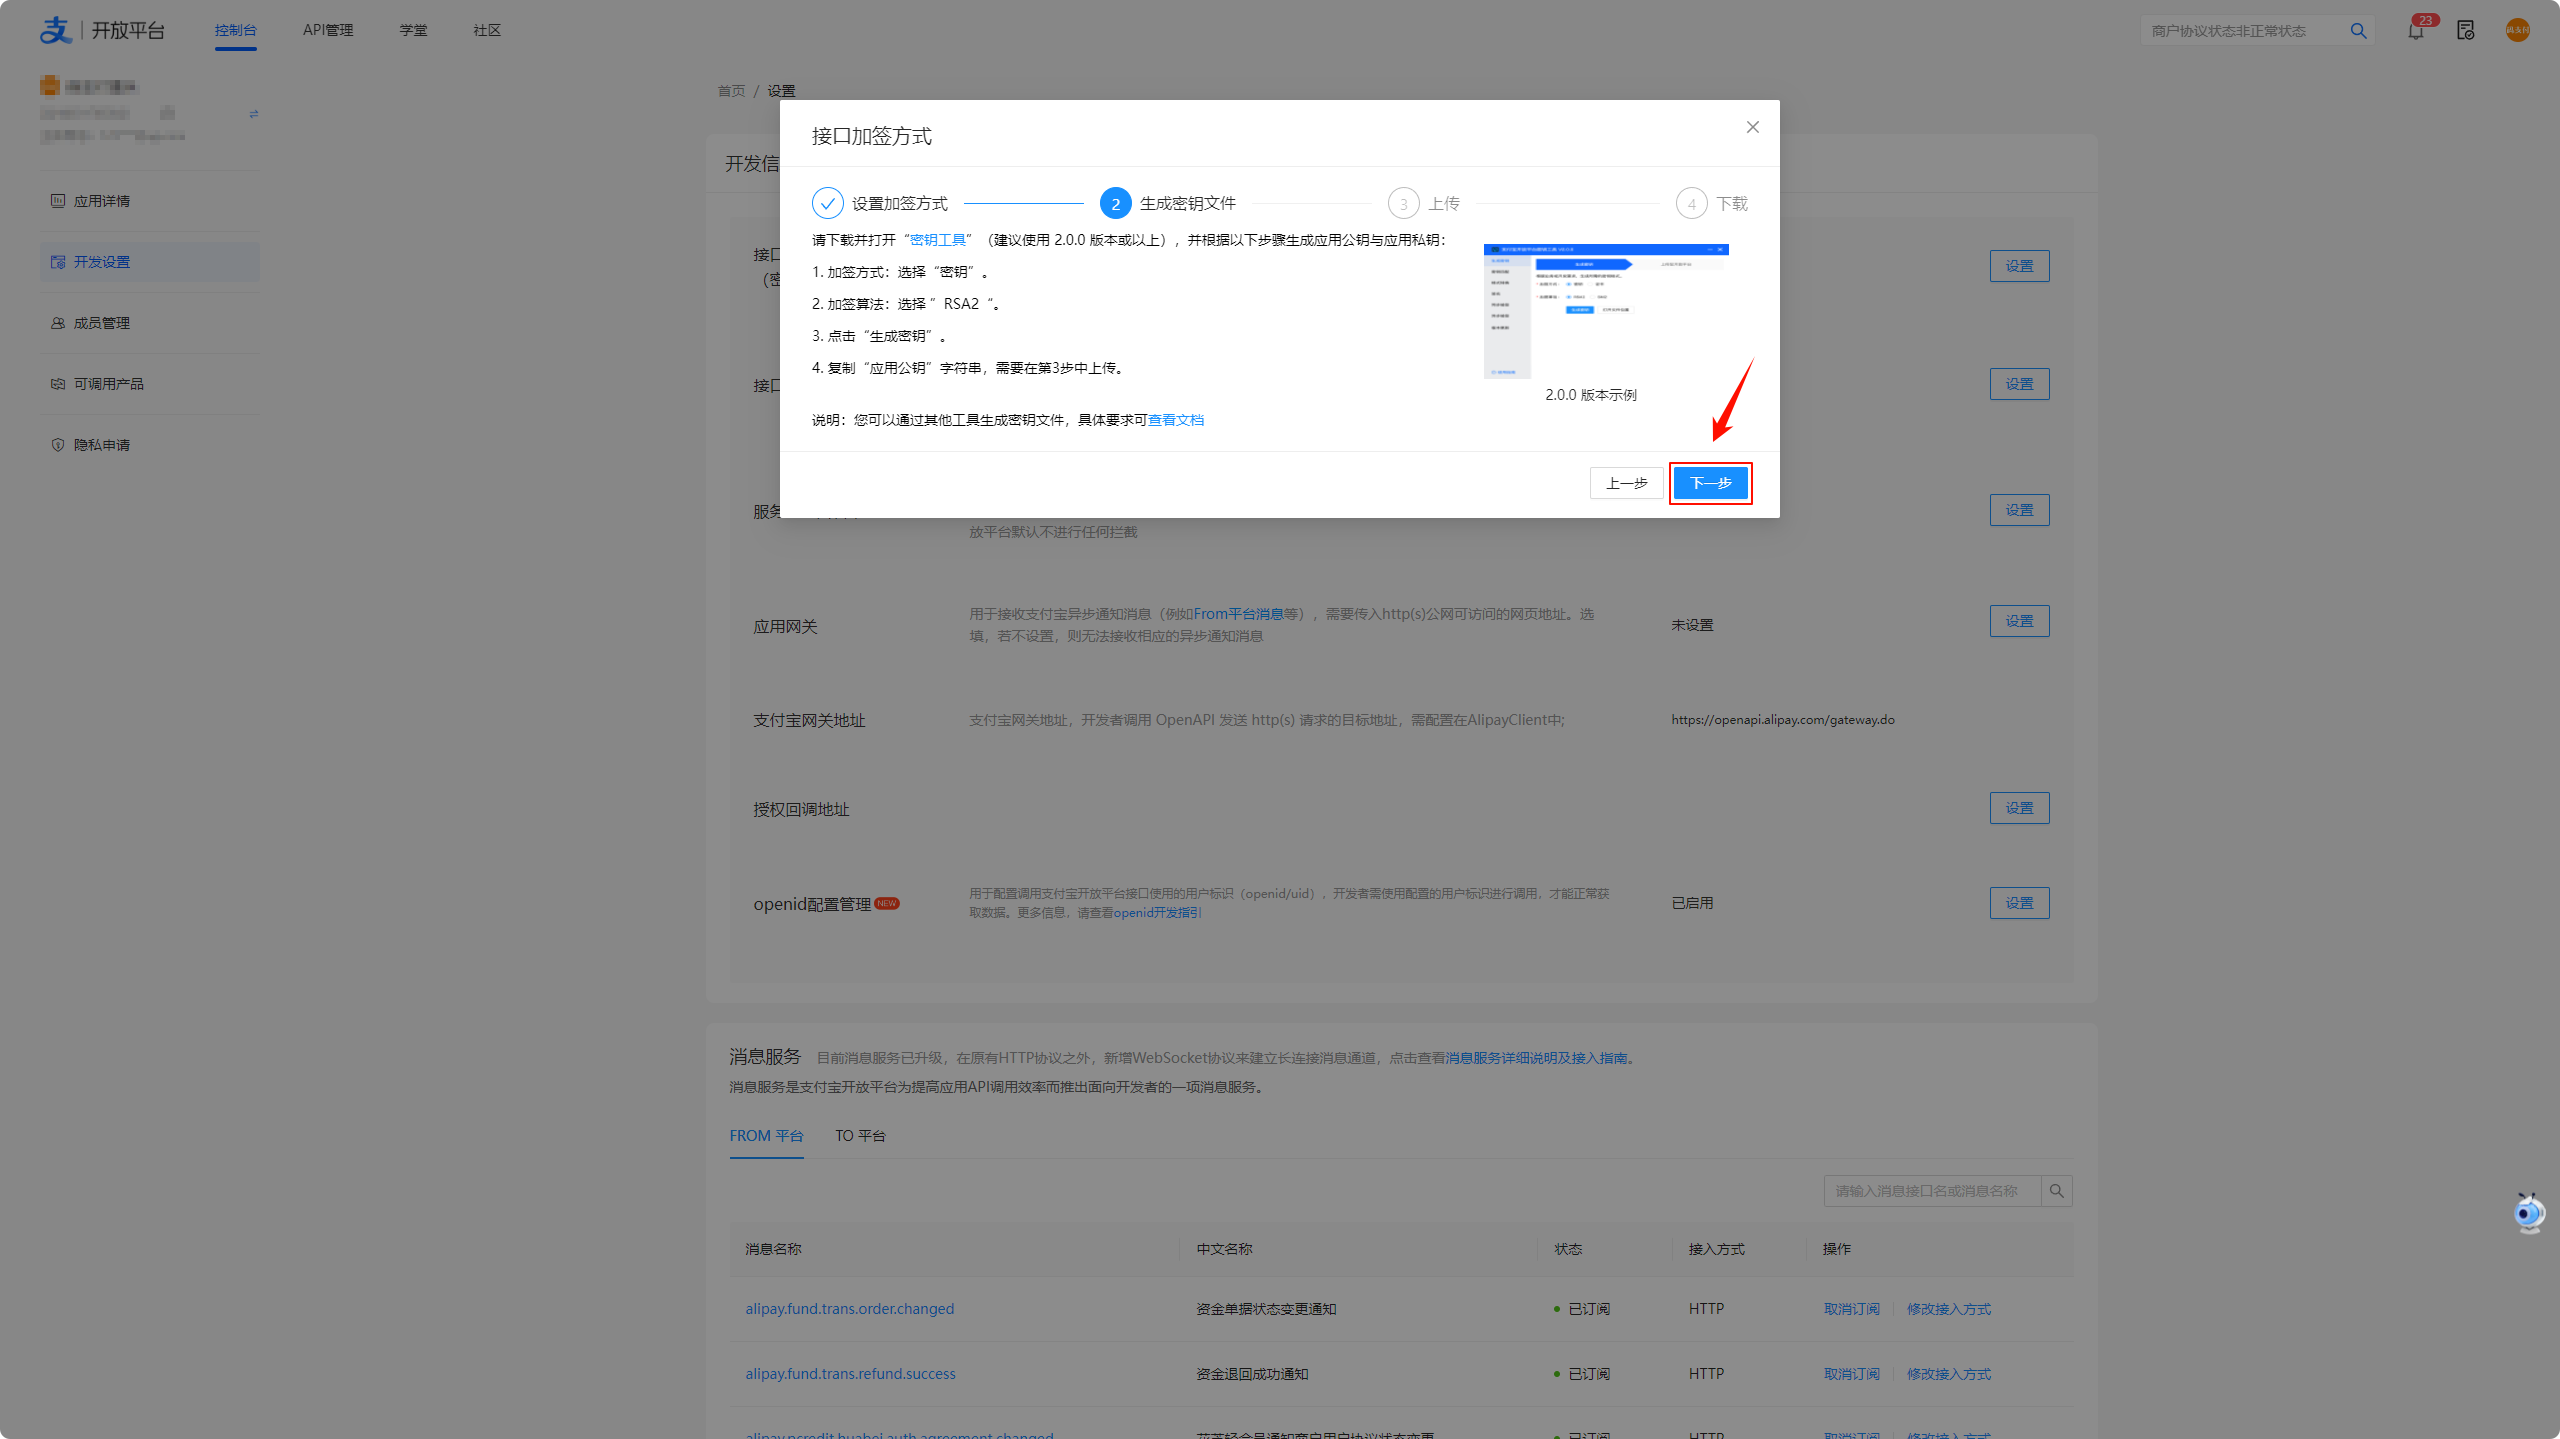Open the alipay.fund.trans.order.changed link
The height and width of the screenshot is (1439, 2560).
tap(849, 1309)
